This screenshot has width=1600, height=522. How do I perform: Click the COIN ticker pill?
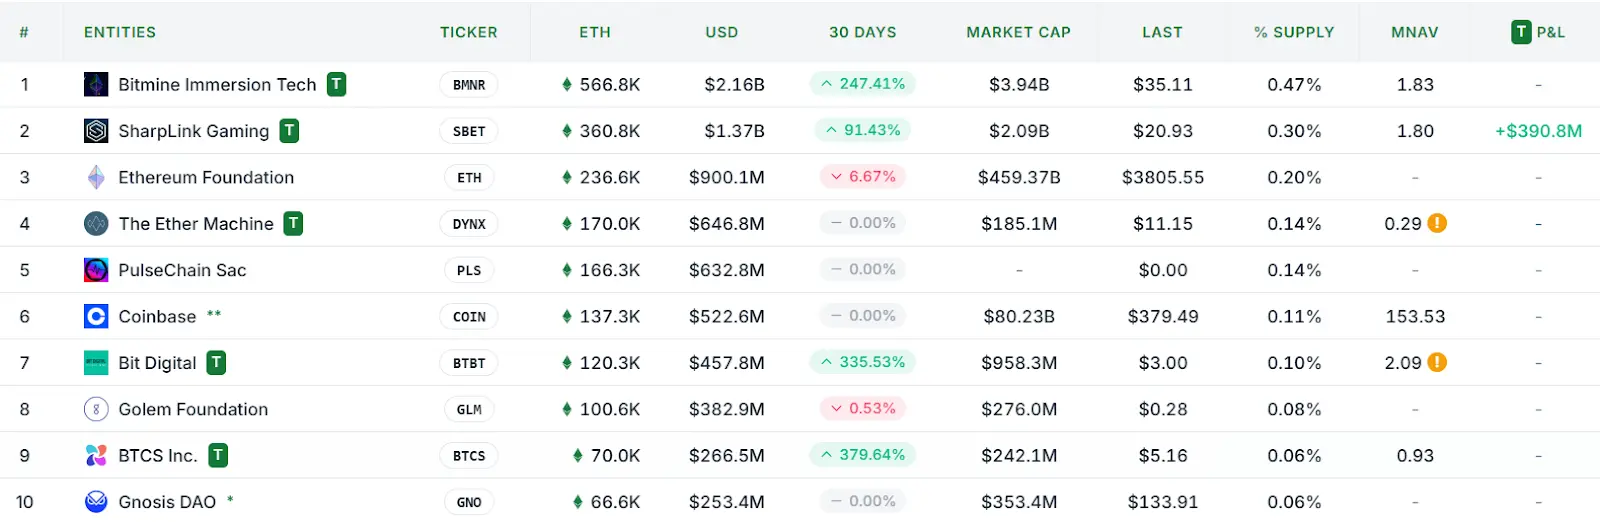[x=469, y=317]
